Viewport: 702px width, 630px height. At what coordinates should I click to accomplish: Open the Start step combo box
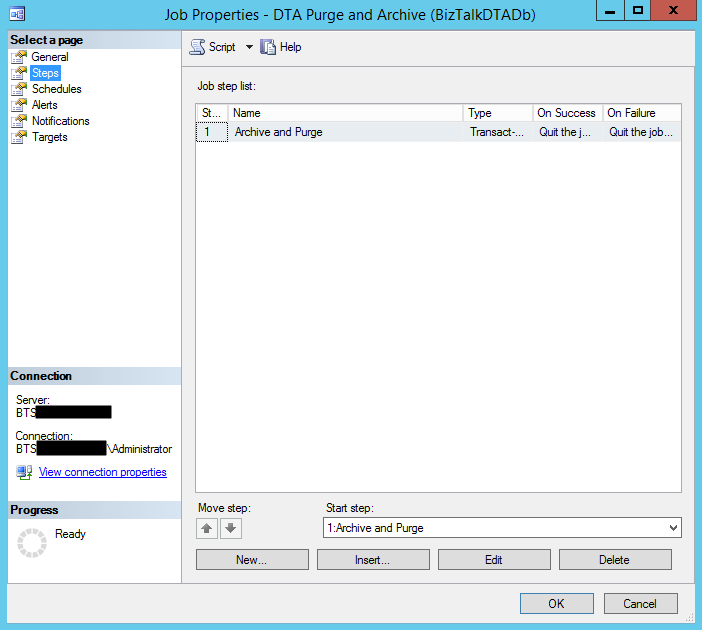click(502, 528)
